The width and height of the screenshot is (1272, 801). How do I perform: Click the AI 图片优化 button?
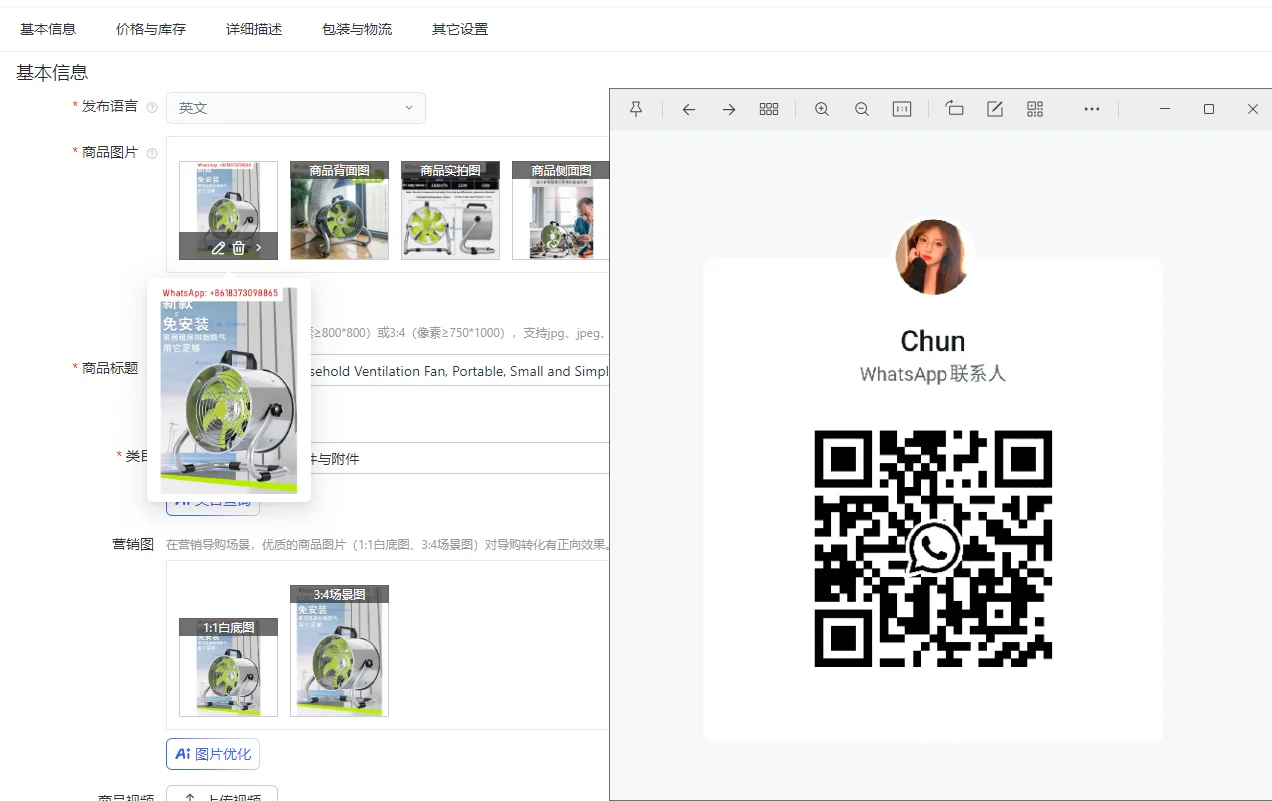point(213,754)
